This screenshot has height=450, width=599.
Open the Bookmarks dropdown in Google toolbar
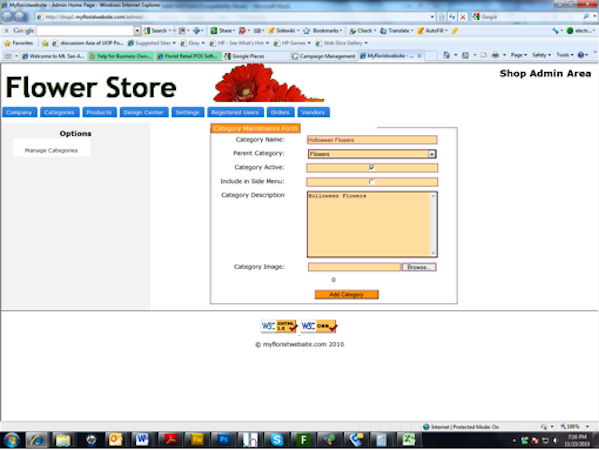coord(323,31)
